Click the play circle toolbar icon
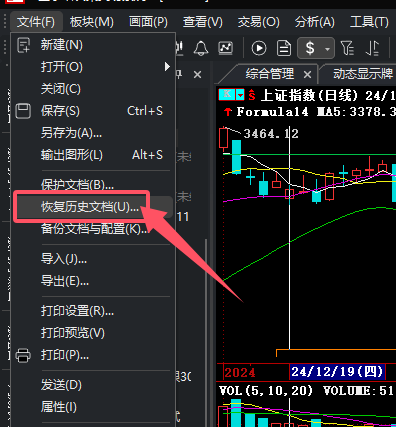The image size is (396, 427). tap(259, 48)
